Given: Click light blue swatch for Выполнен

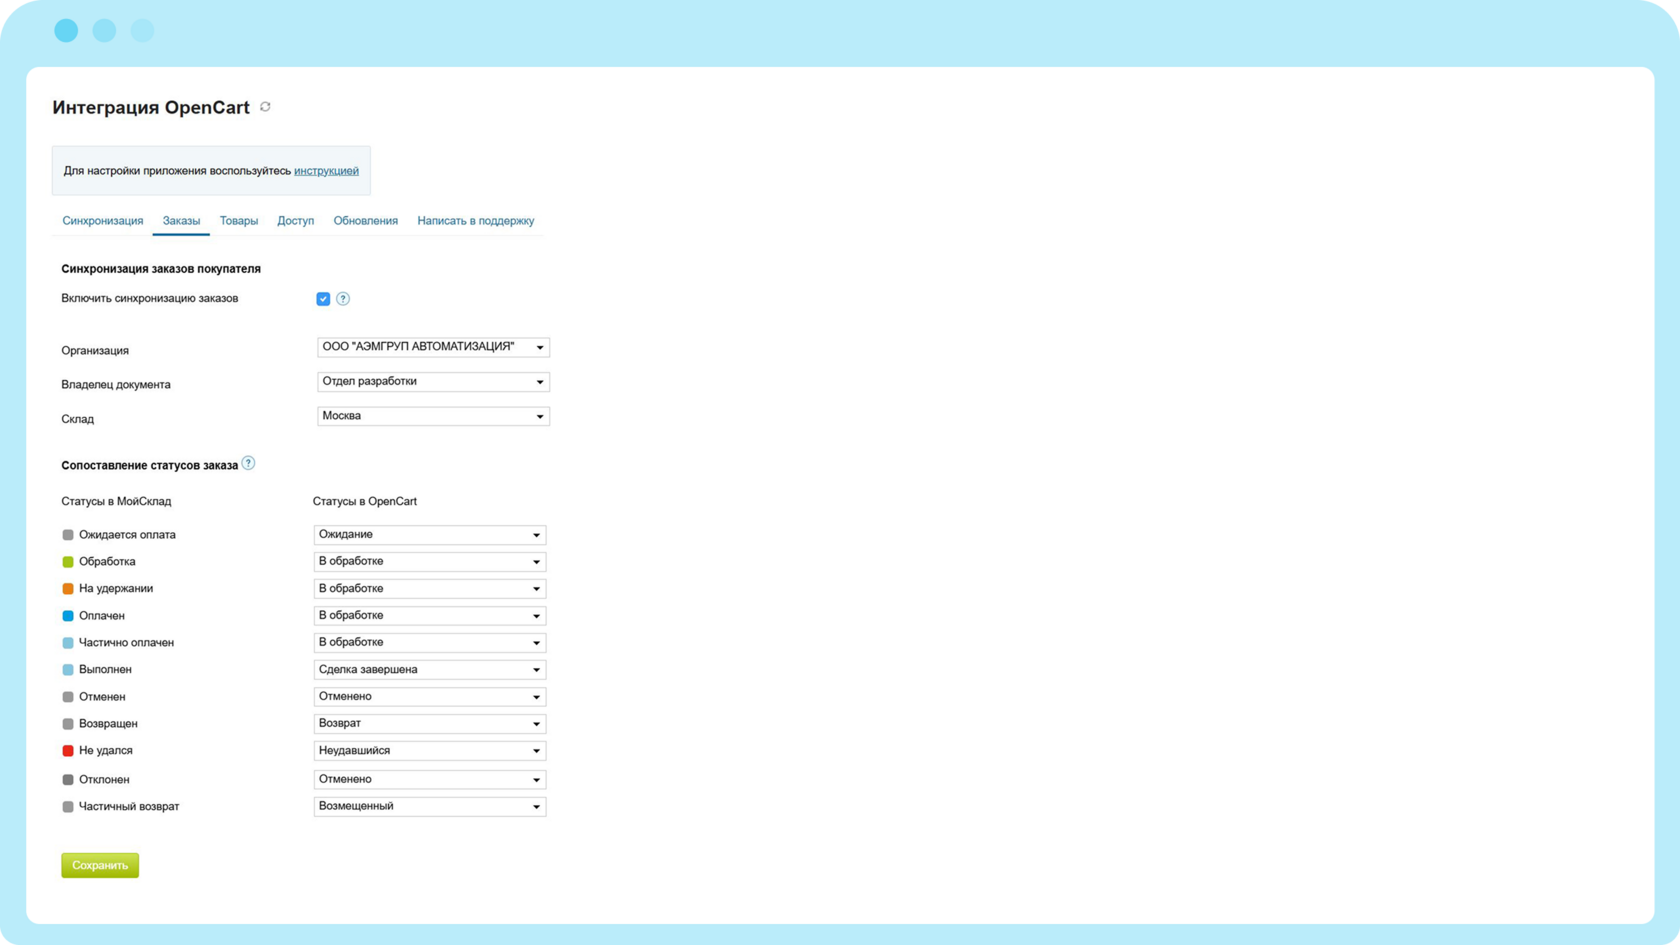Looking at the screenshot, I should point(68,670).
